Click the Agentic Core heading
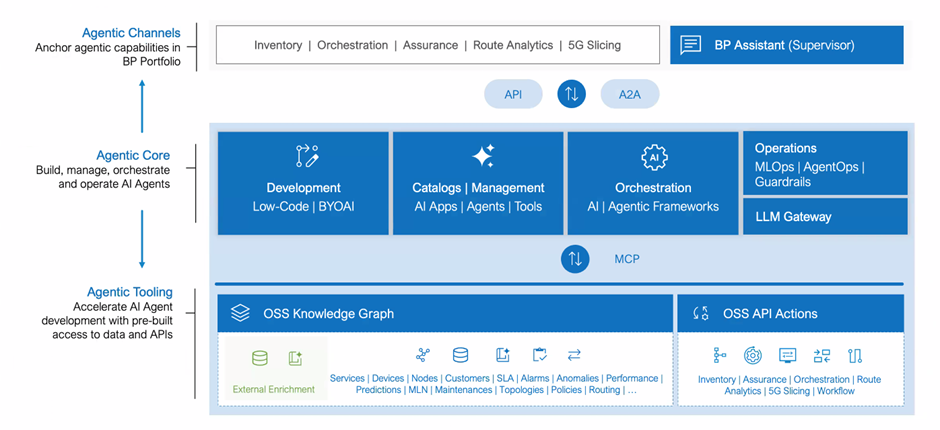The image size is (940, 430). pos(133,155)
